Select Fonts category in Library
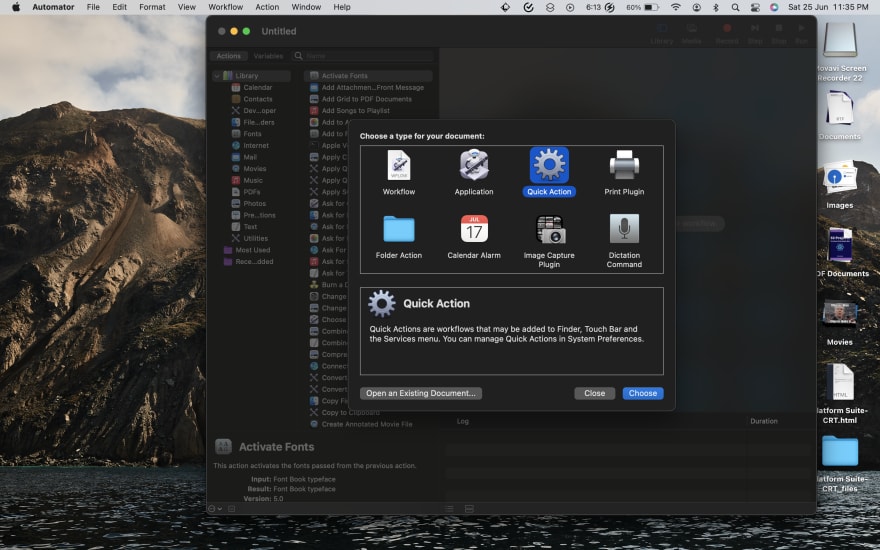This screenshot has height=550, width=880. pos(247,134)
